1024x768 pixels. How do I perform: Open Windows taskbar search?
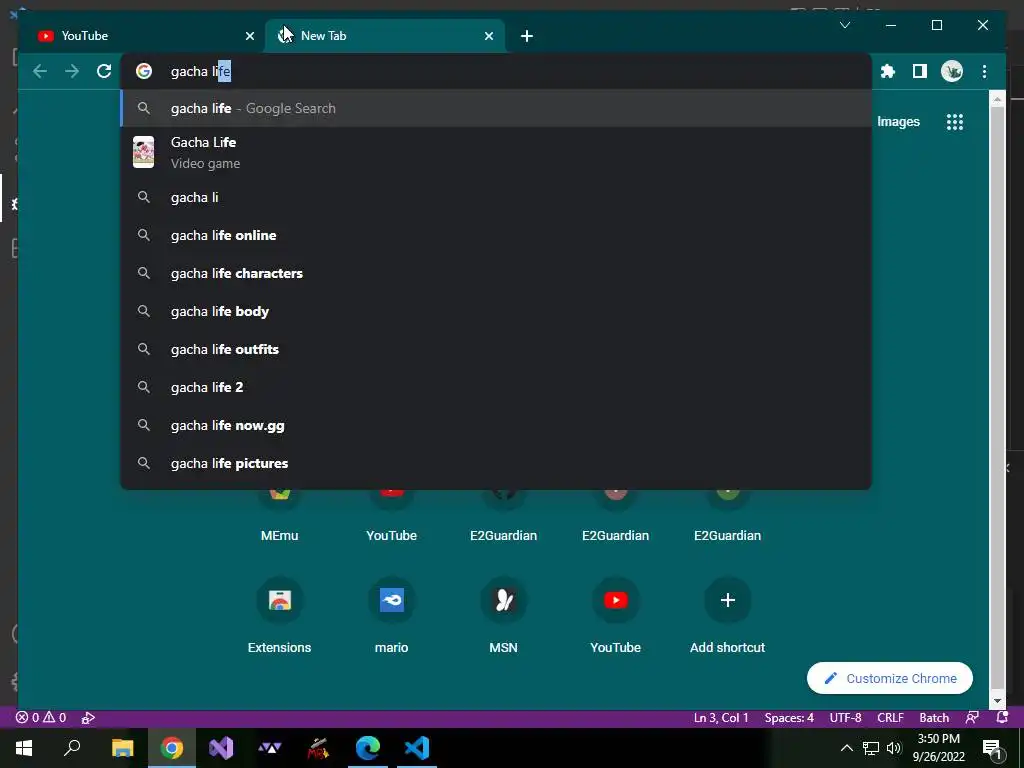72,748
